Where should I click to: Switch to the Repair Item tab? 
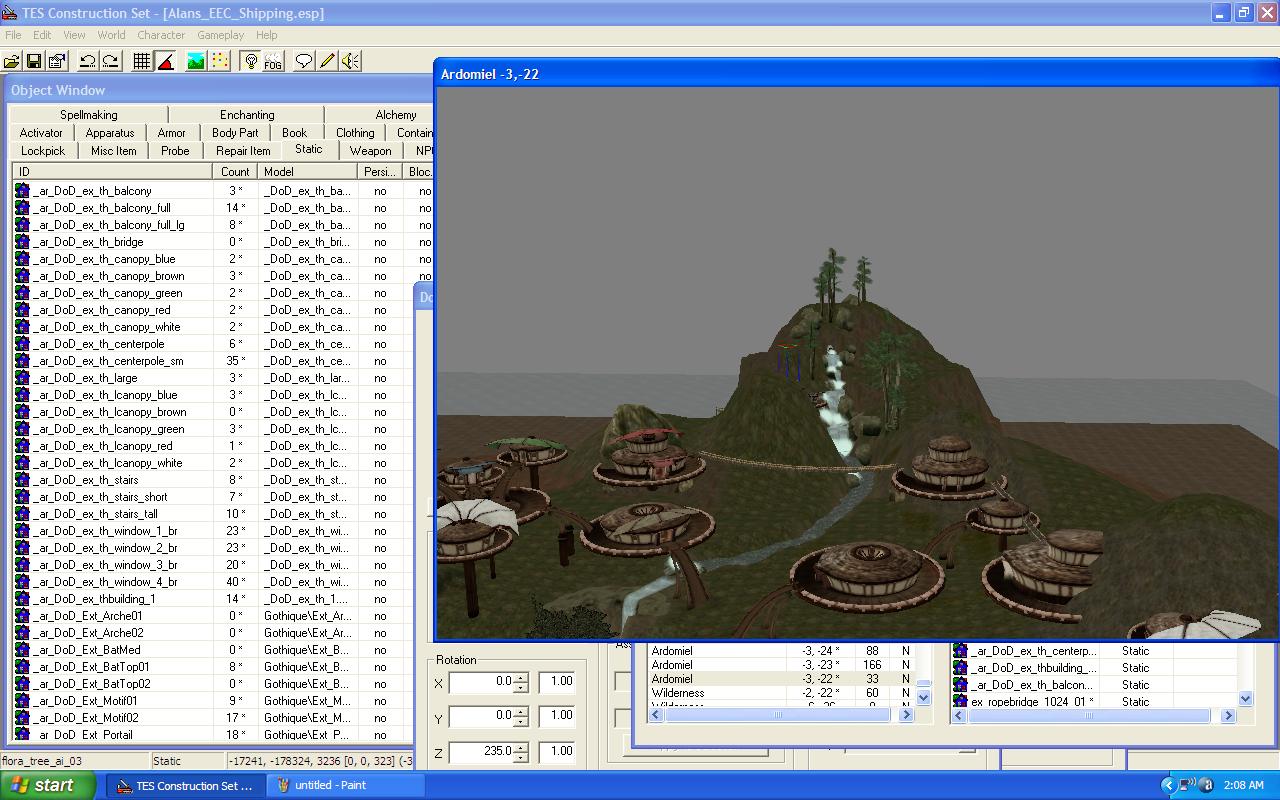(x=243, y=151)
